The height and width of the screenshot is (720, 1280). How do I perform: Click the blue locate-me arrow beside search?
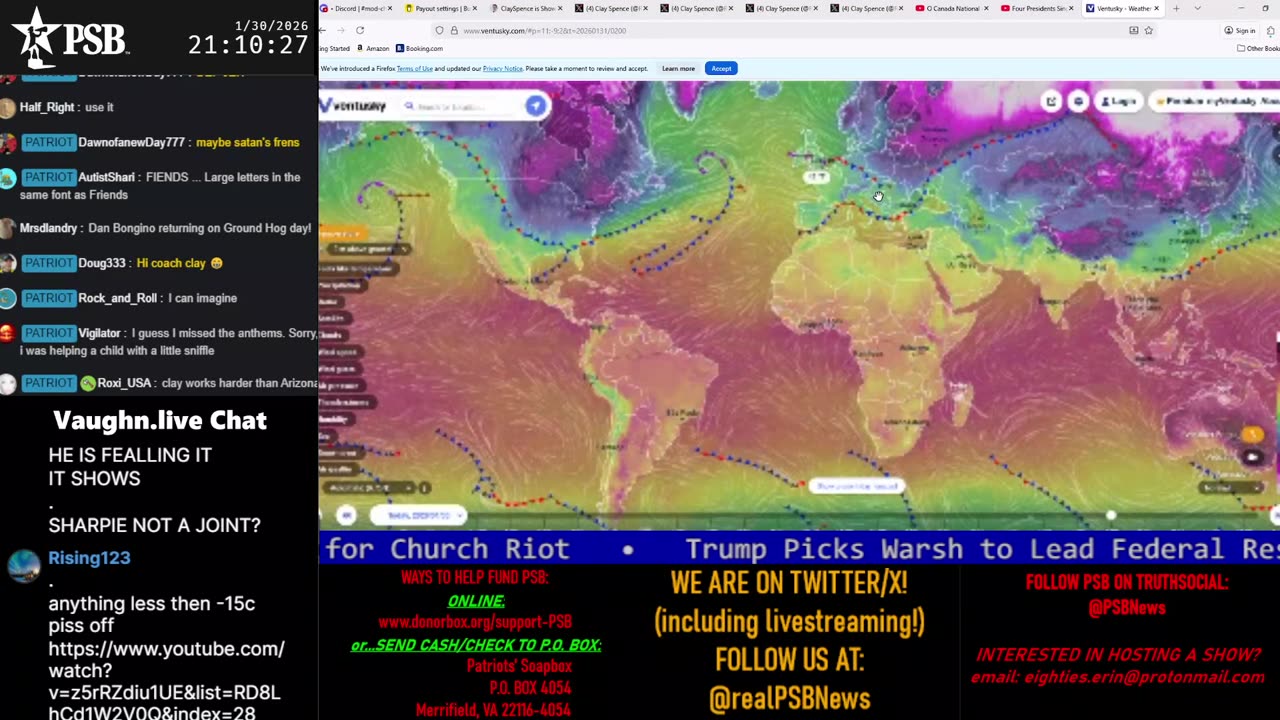coord(536,105)
